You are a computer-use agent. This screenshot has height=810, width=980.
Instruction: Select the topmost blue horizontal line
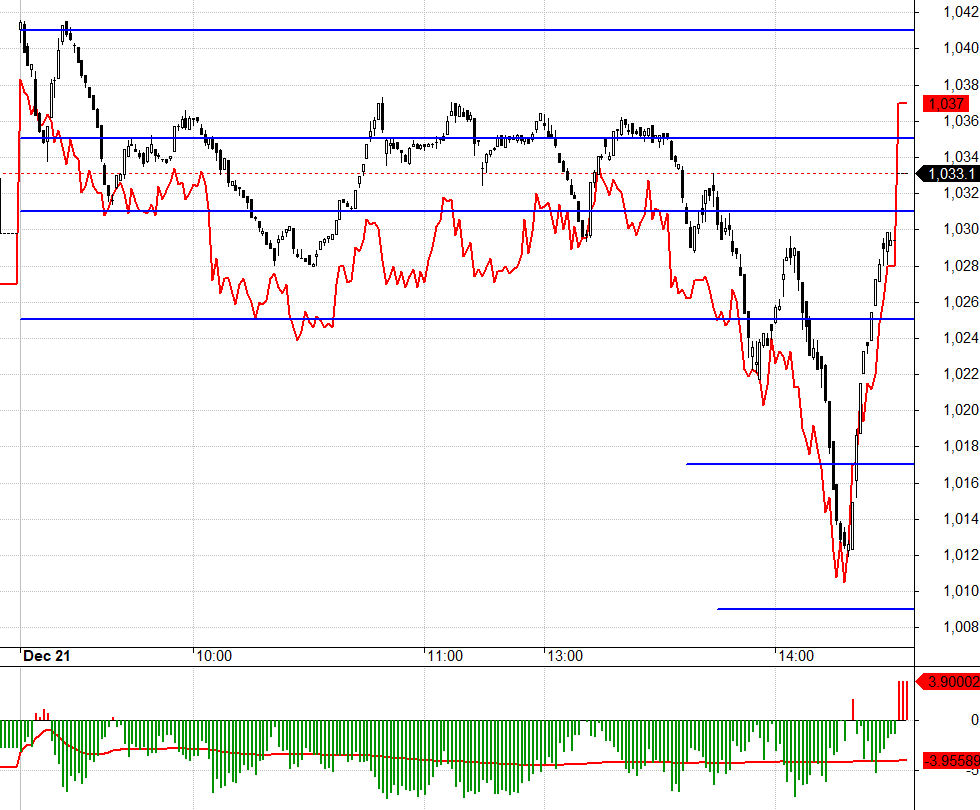[467, 30]
